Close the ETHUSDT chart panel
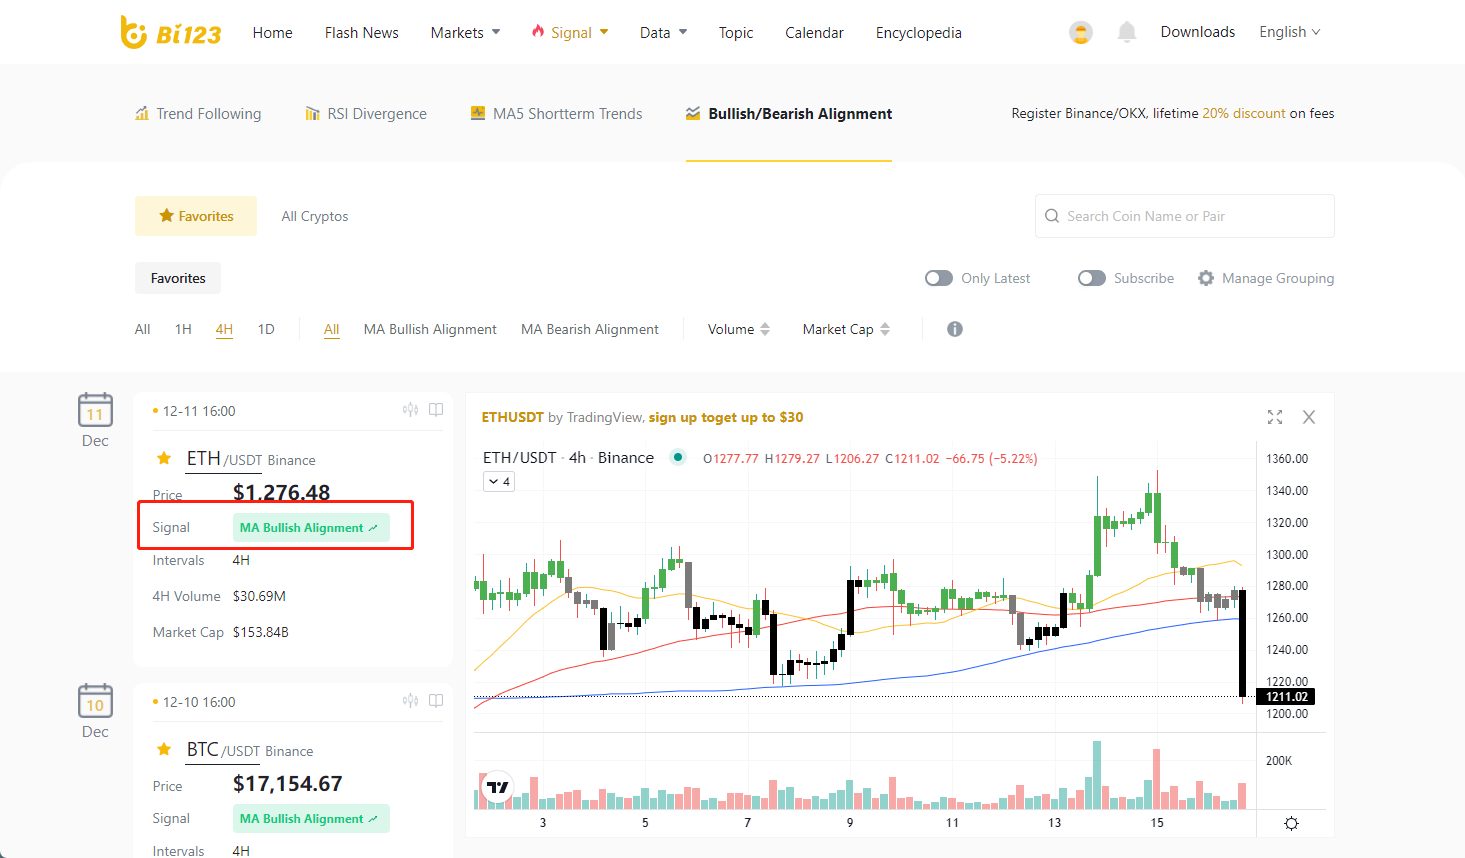The image size is (1465, 858). click(1309, 417)
